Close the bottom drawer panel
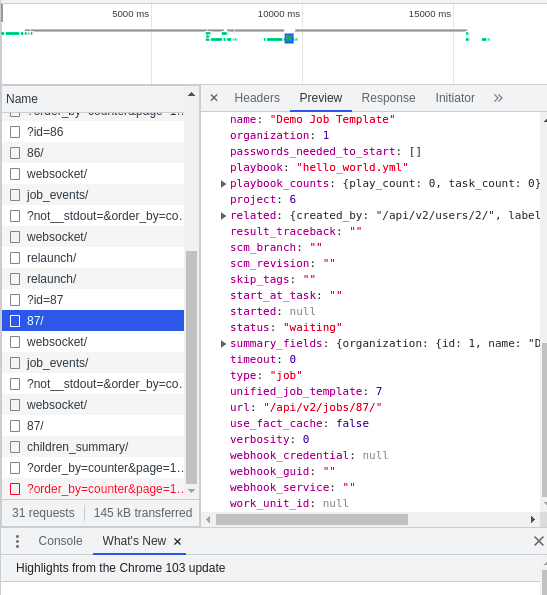This screenshot has width=547, height=595. click(539, 541)
